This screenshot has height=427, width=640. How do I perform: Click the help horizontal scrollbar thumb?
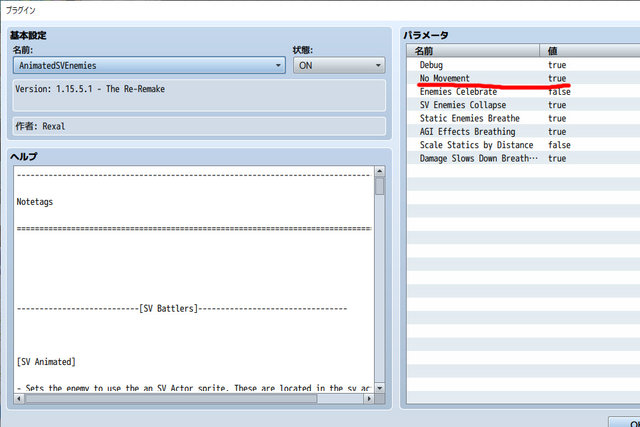click(x=171, y=398)
